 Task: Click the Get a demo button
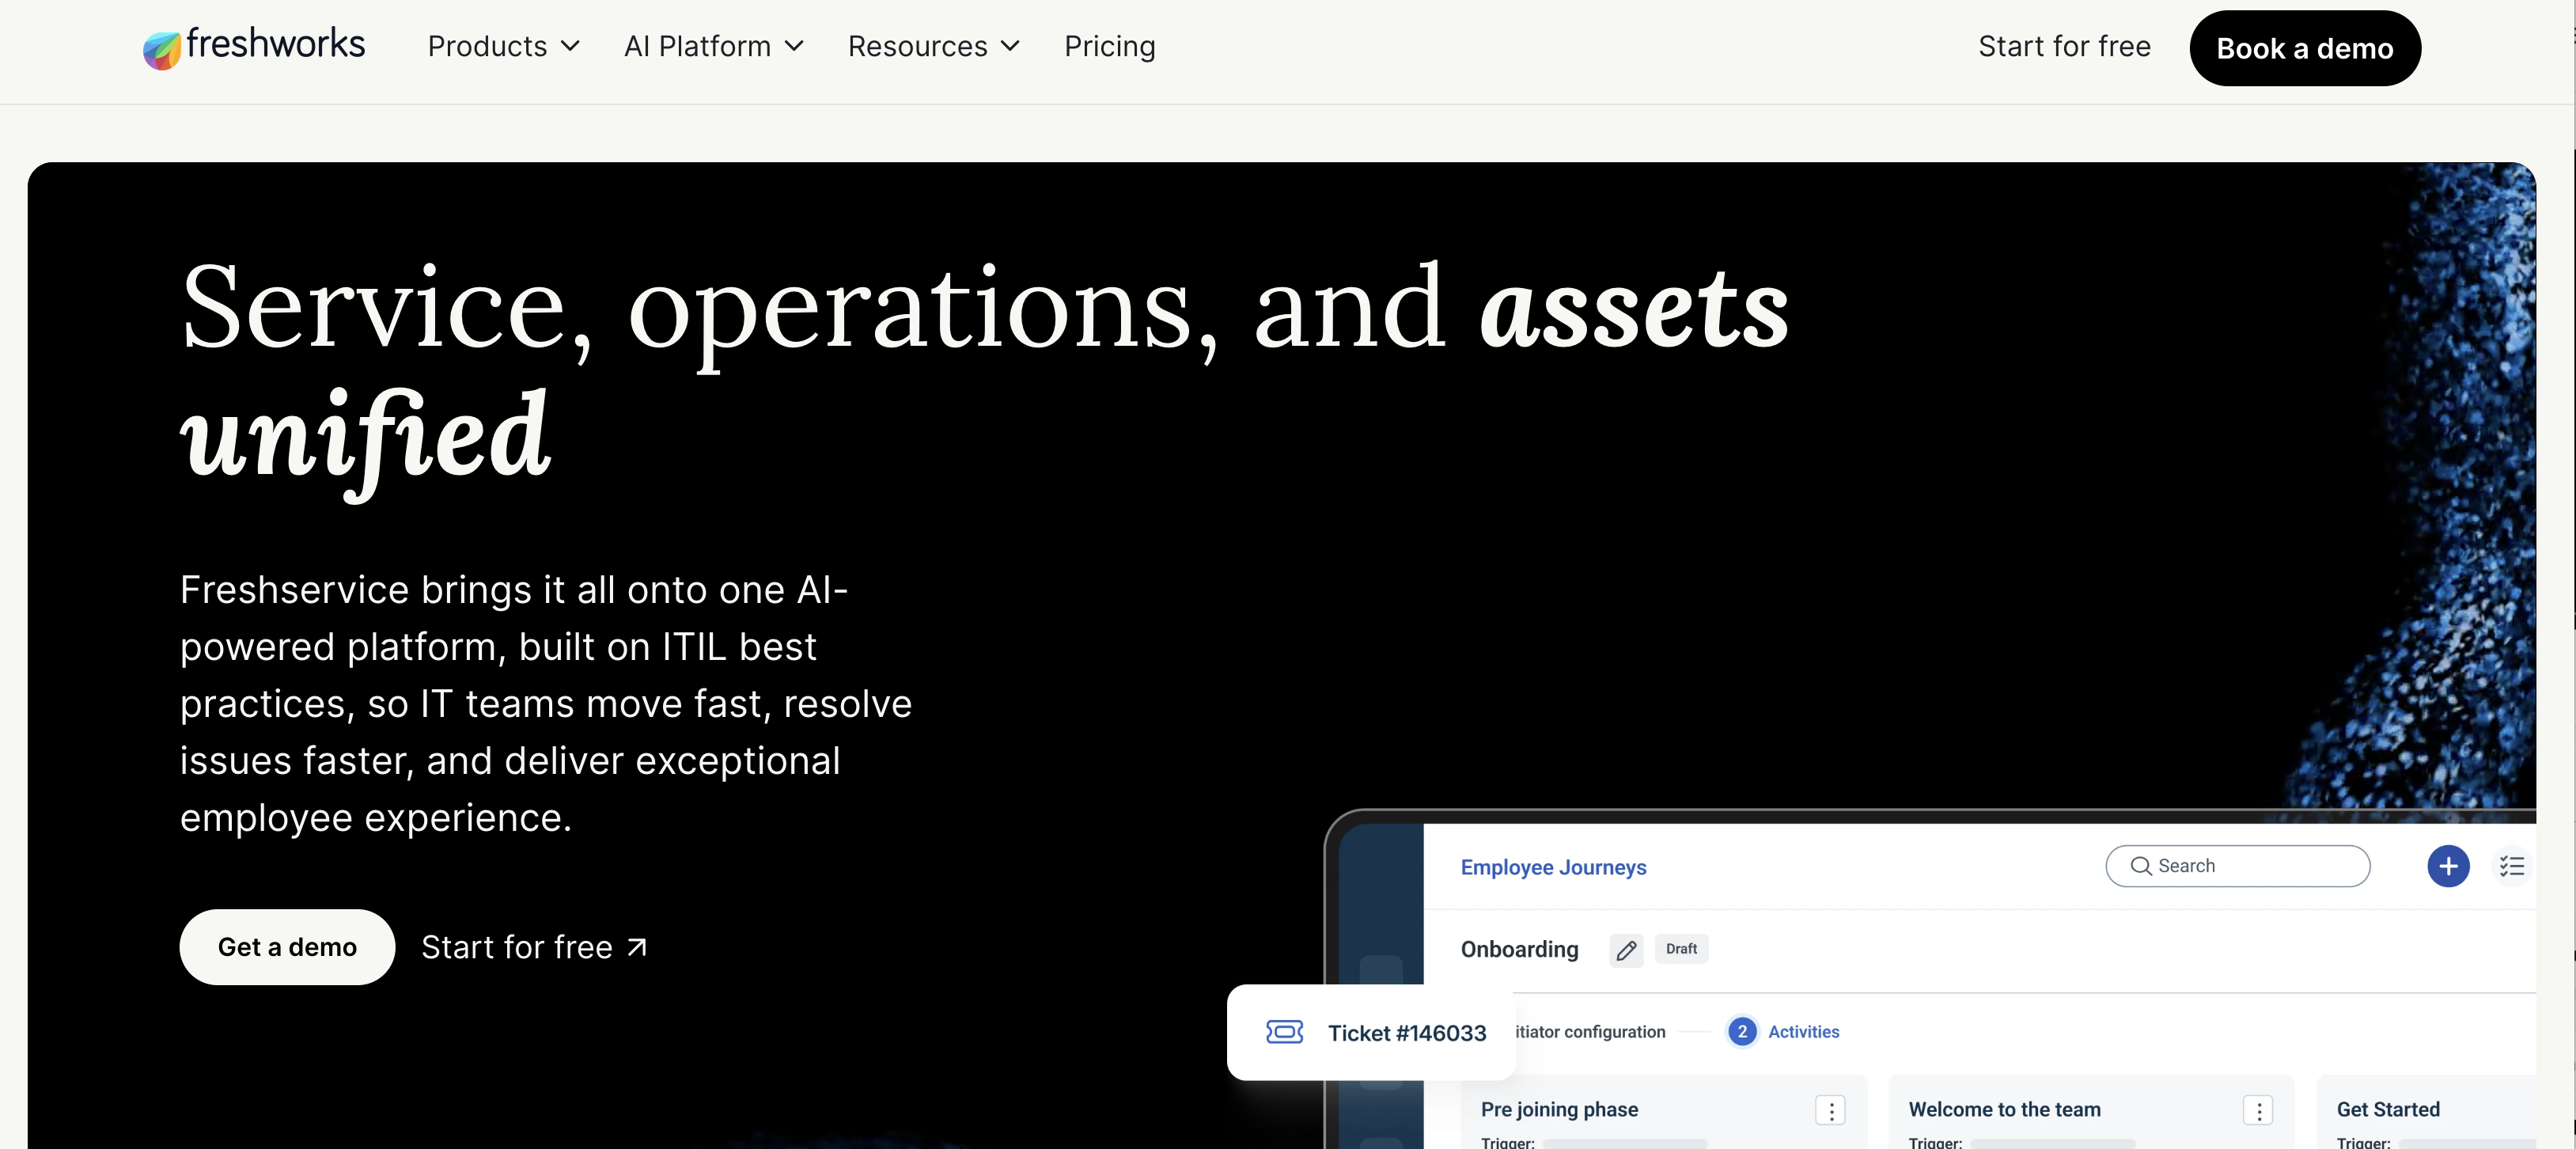pos(287,947)
